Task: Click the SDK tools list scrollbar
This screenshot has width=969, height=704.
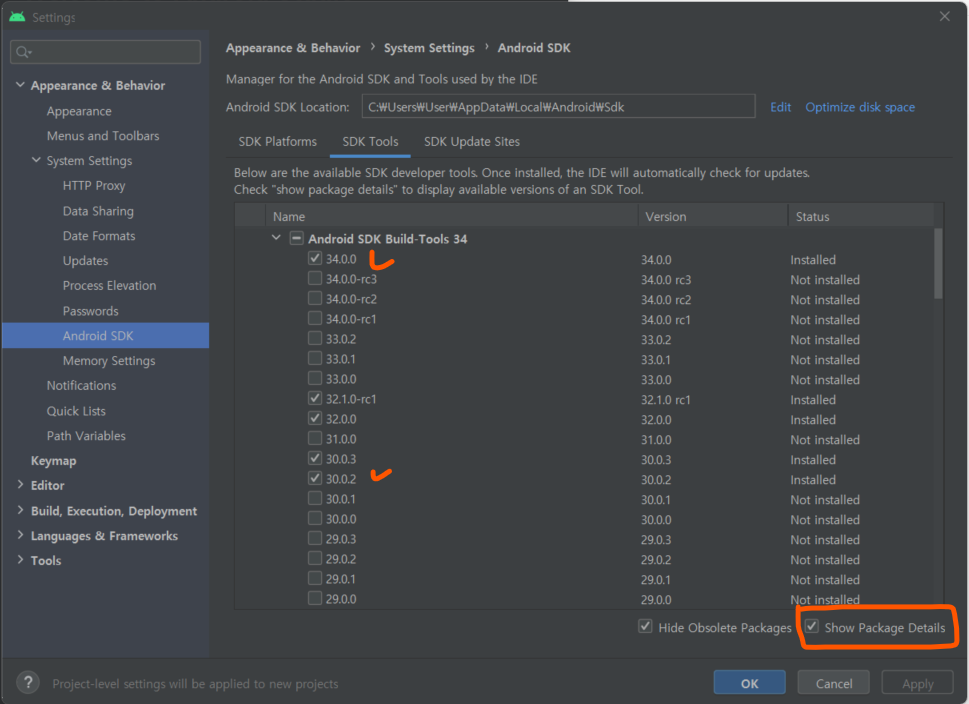Action: point(938,264)
